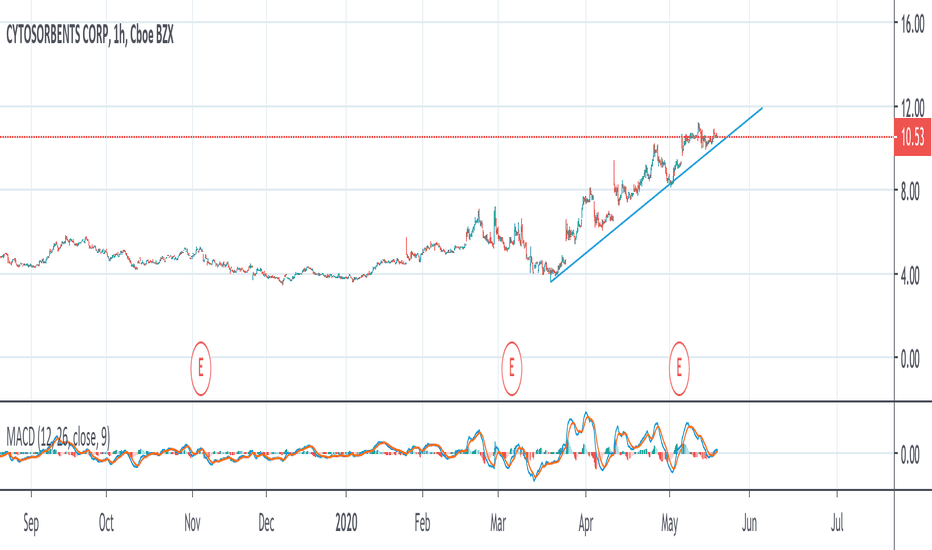Click the Dec label on time axis

click(266, 523)
